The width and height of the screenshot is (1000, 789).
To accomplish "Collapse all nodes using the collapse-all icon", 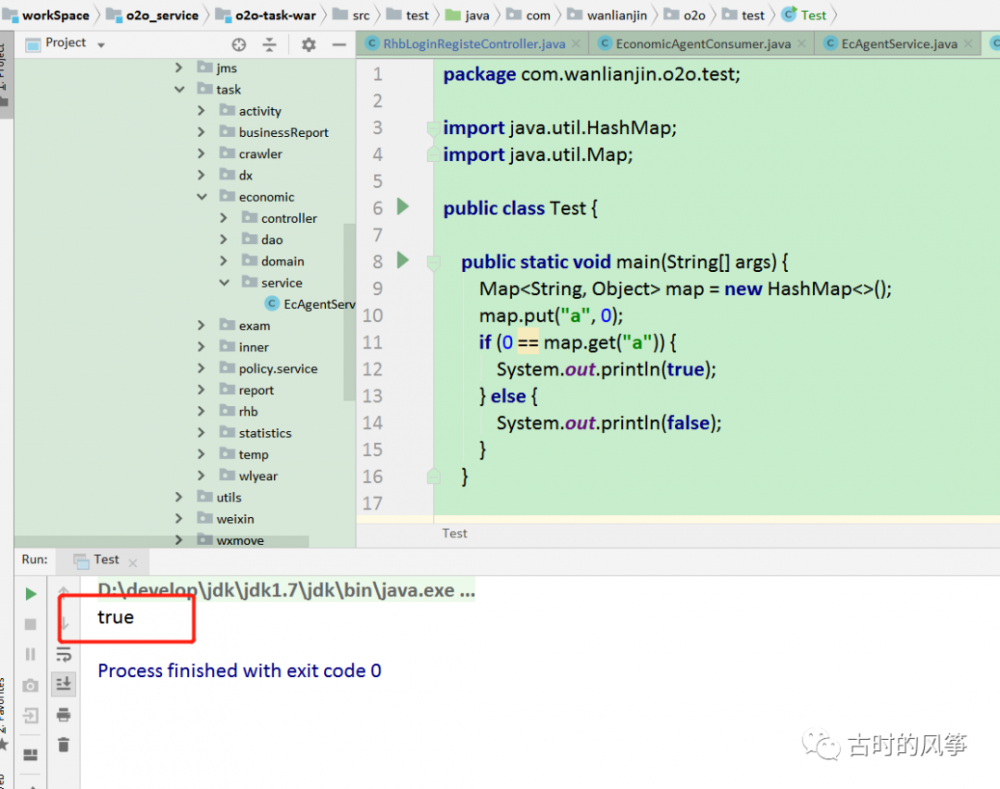I will click(269, 44).
